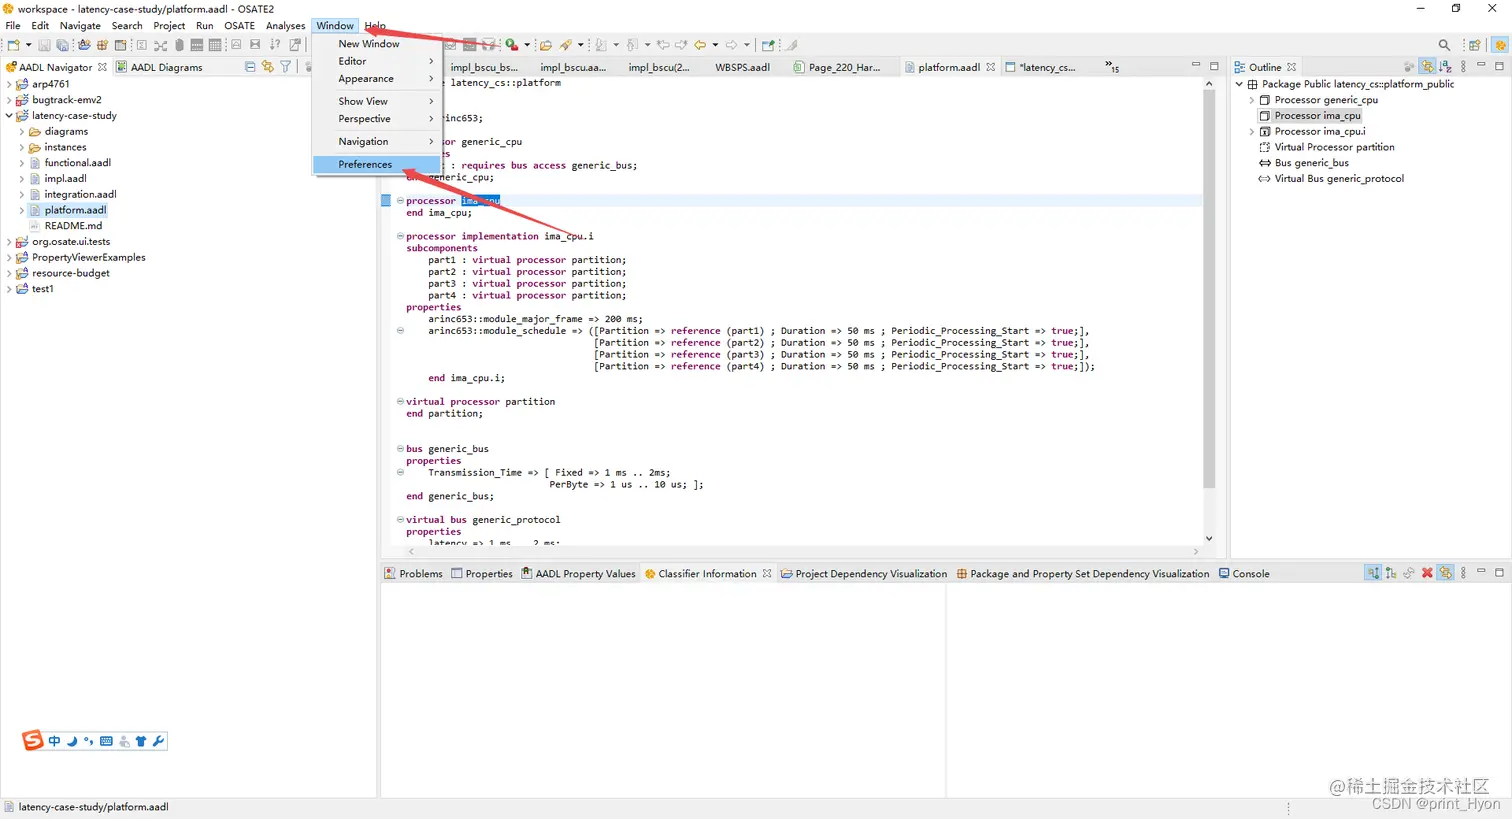Open Classifier Information view menu
The image size is (1512, 819).
point(1463,573)
